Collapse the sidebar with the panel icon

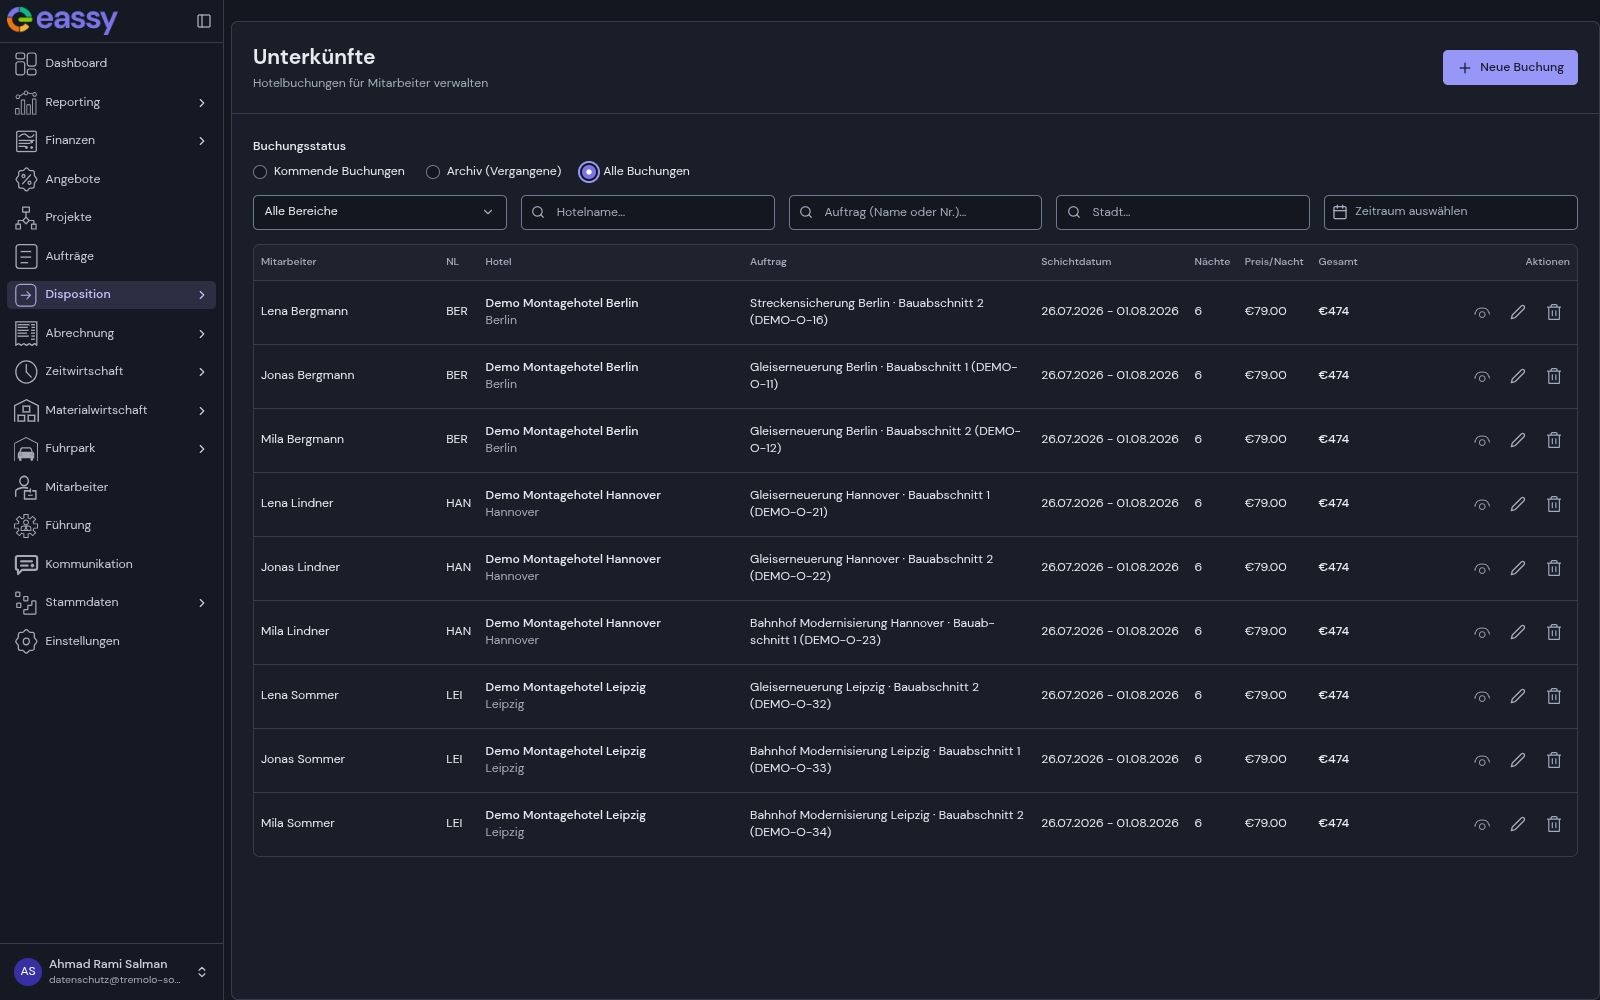[204, 21]
